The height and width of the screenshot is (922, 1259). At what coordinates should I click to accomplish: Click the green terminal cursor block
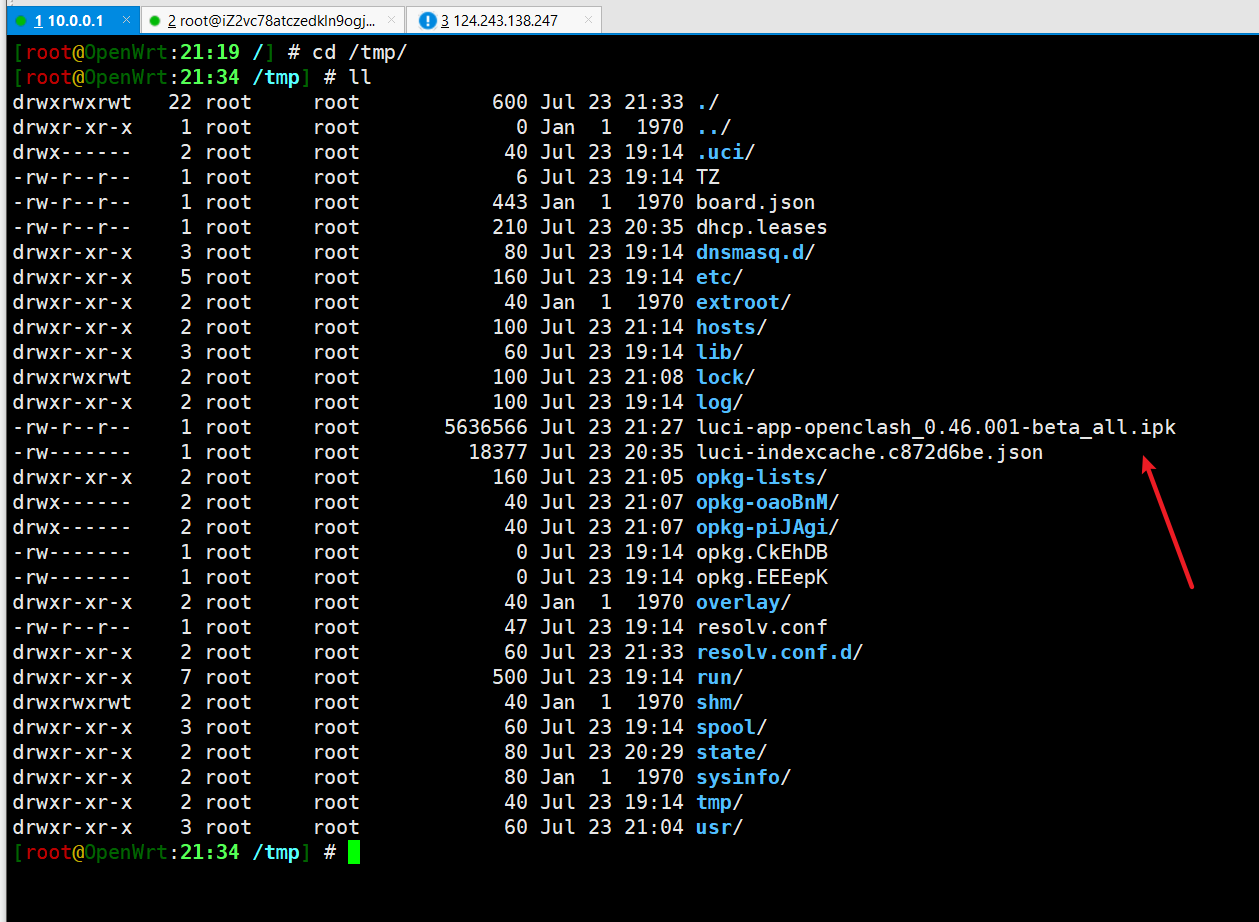[x=353, y=852]
